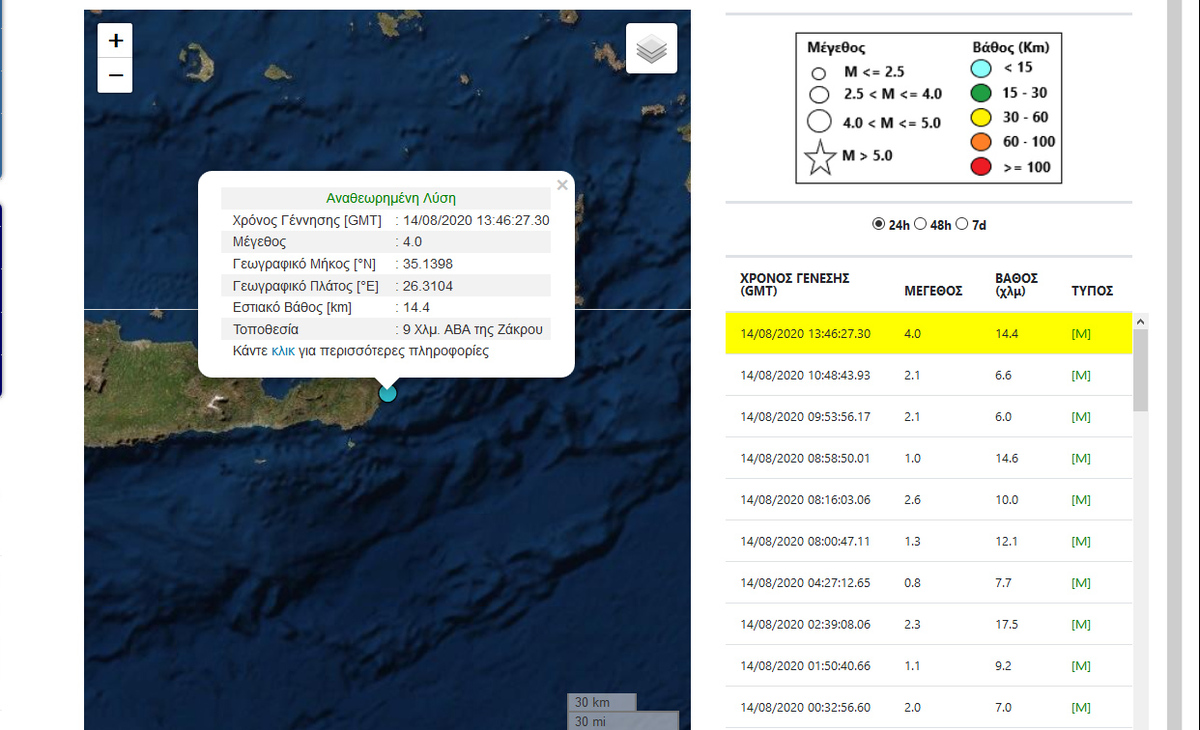Click the cyan depth < 15 legend swatch
This screenshot has width=1200, height=730.
[x=981, y=69]
